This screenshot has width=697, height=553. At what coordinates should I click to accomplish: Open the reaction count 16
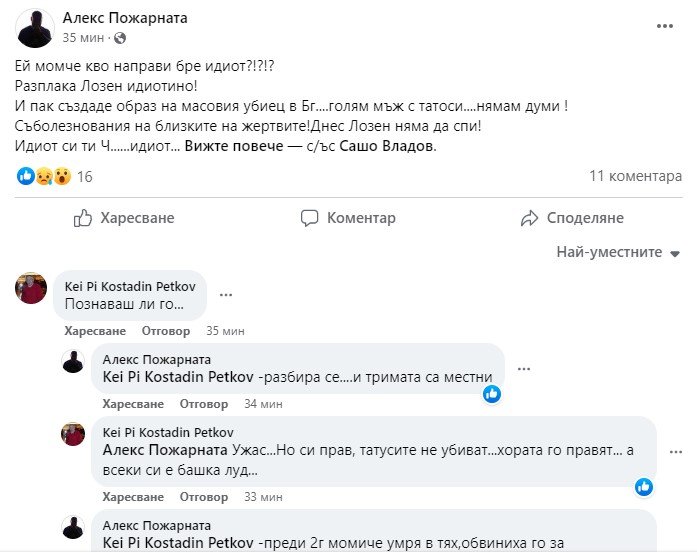tap(85, 176)
